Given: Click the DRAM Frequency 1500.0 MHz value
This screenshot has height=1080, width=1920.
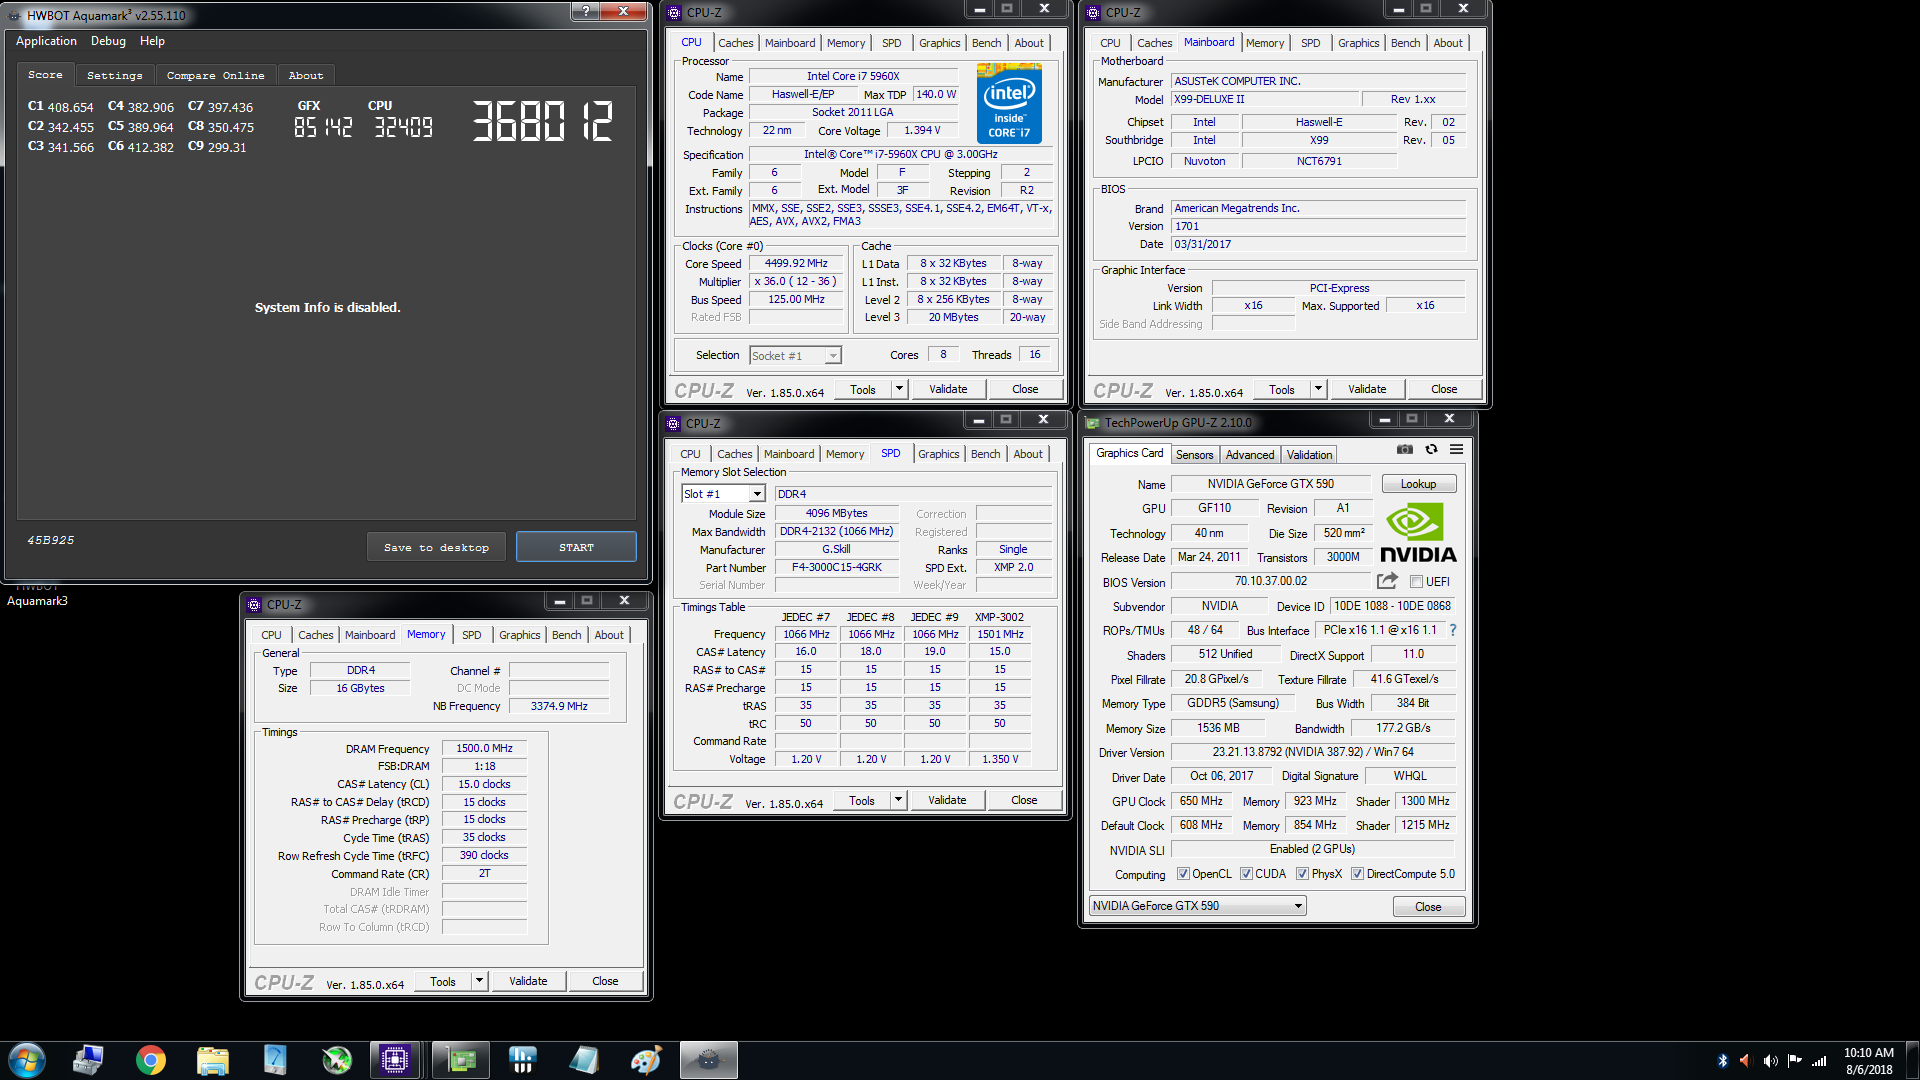Looking at the screenshot, I should click(484, 748).
